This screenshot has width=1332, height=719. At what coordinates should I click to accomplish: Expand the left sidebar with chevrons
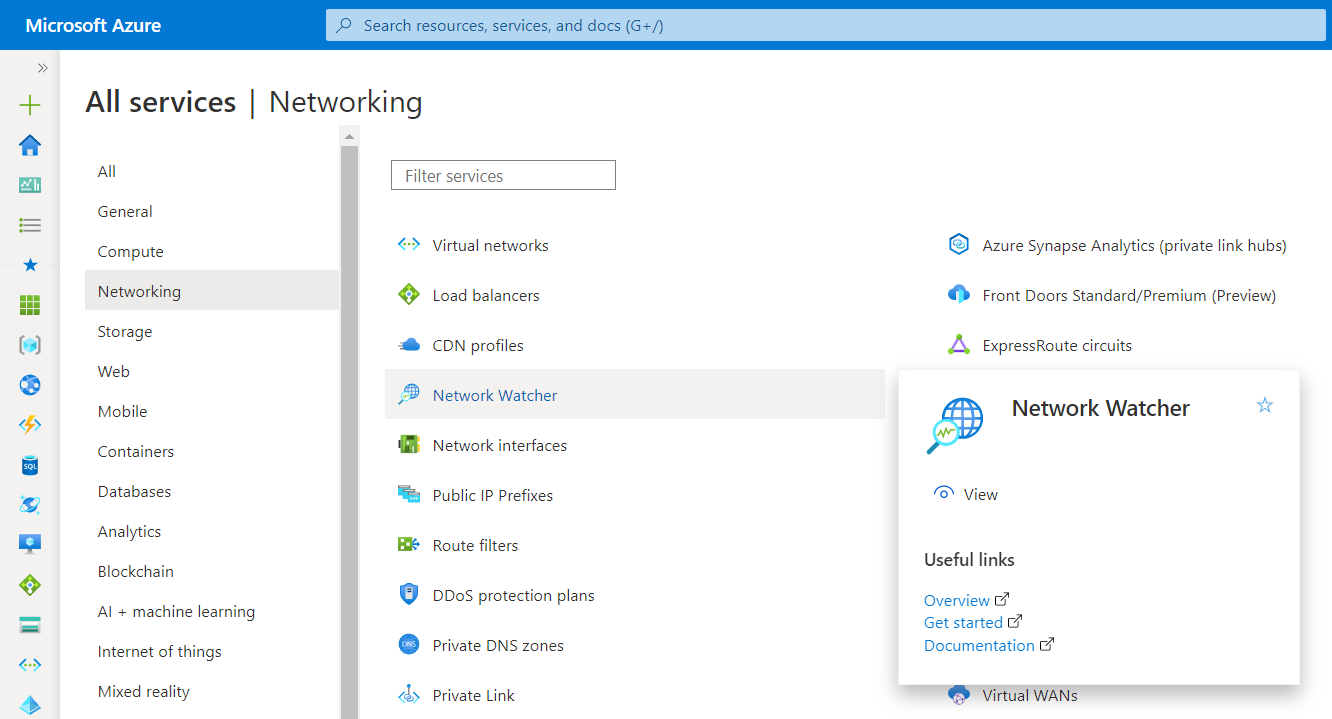pos(42,68)
